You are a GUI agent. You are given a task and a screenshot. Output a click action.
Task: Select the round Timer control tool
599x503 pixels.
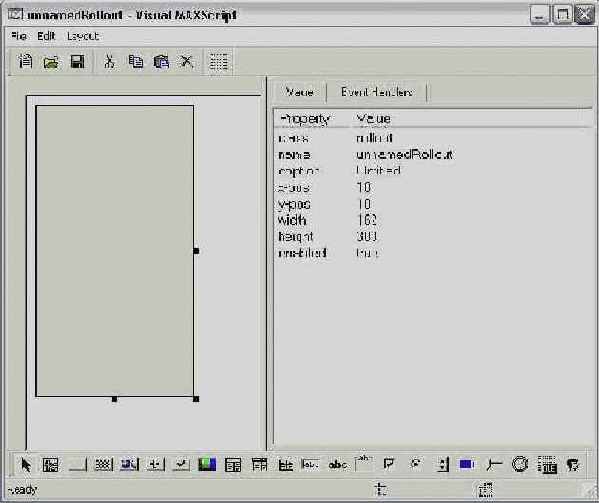pyautogui.click(x=520, y=464)
